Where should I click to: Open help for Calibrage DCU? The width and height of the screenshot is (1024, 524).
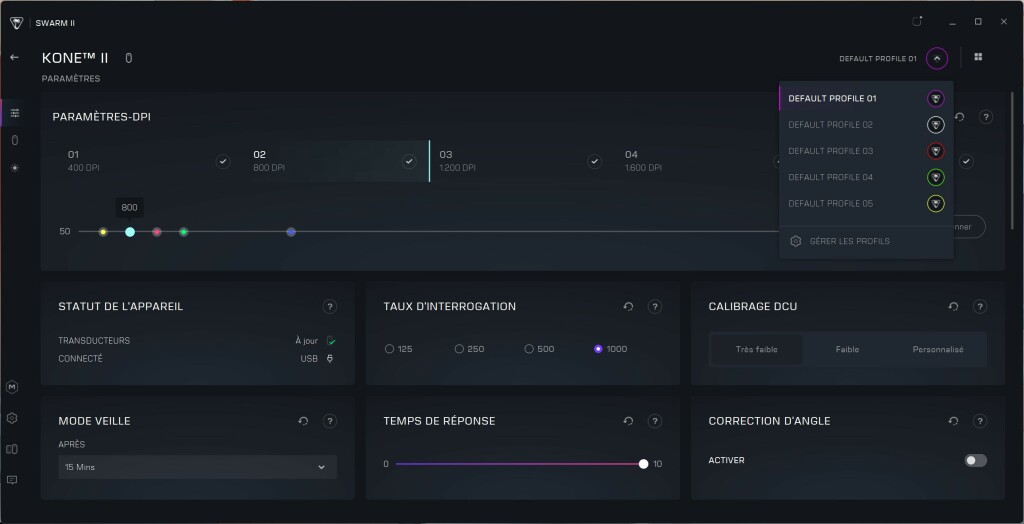(980, 306)
